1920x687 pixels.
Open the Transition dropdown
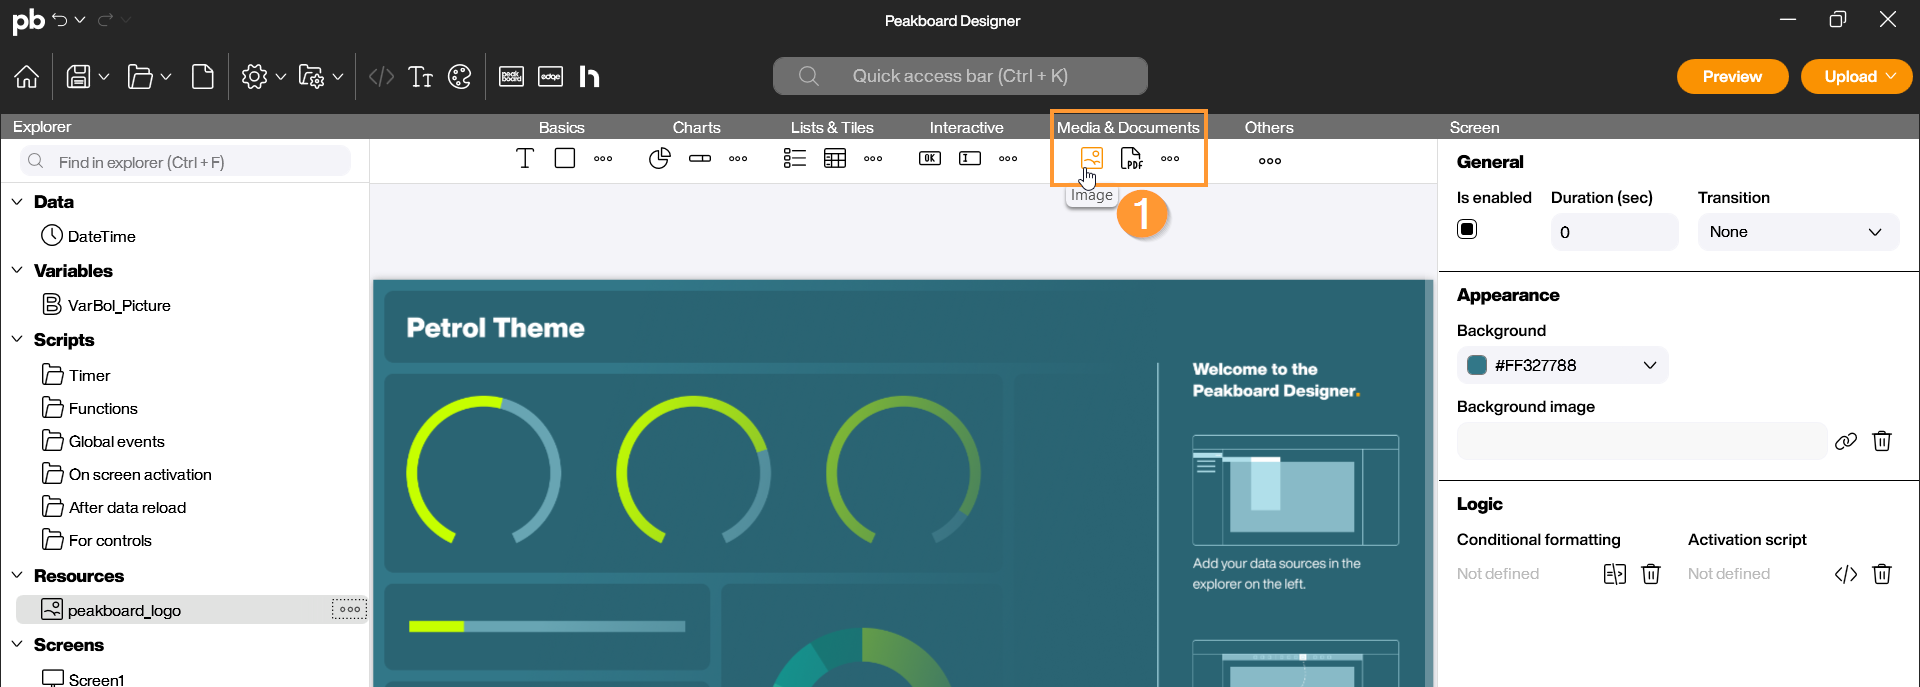pos(1797,232)
